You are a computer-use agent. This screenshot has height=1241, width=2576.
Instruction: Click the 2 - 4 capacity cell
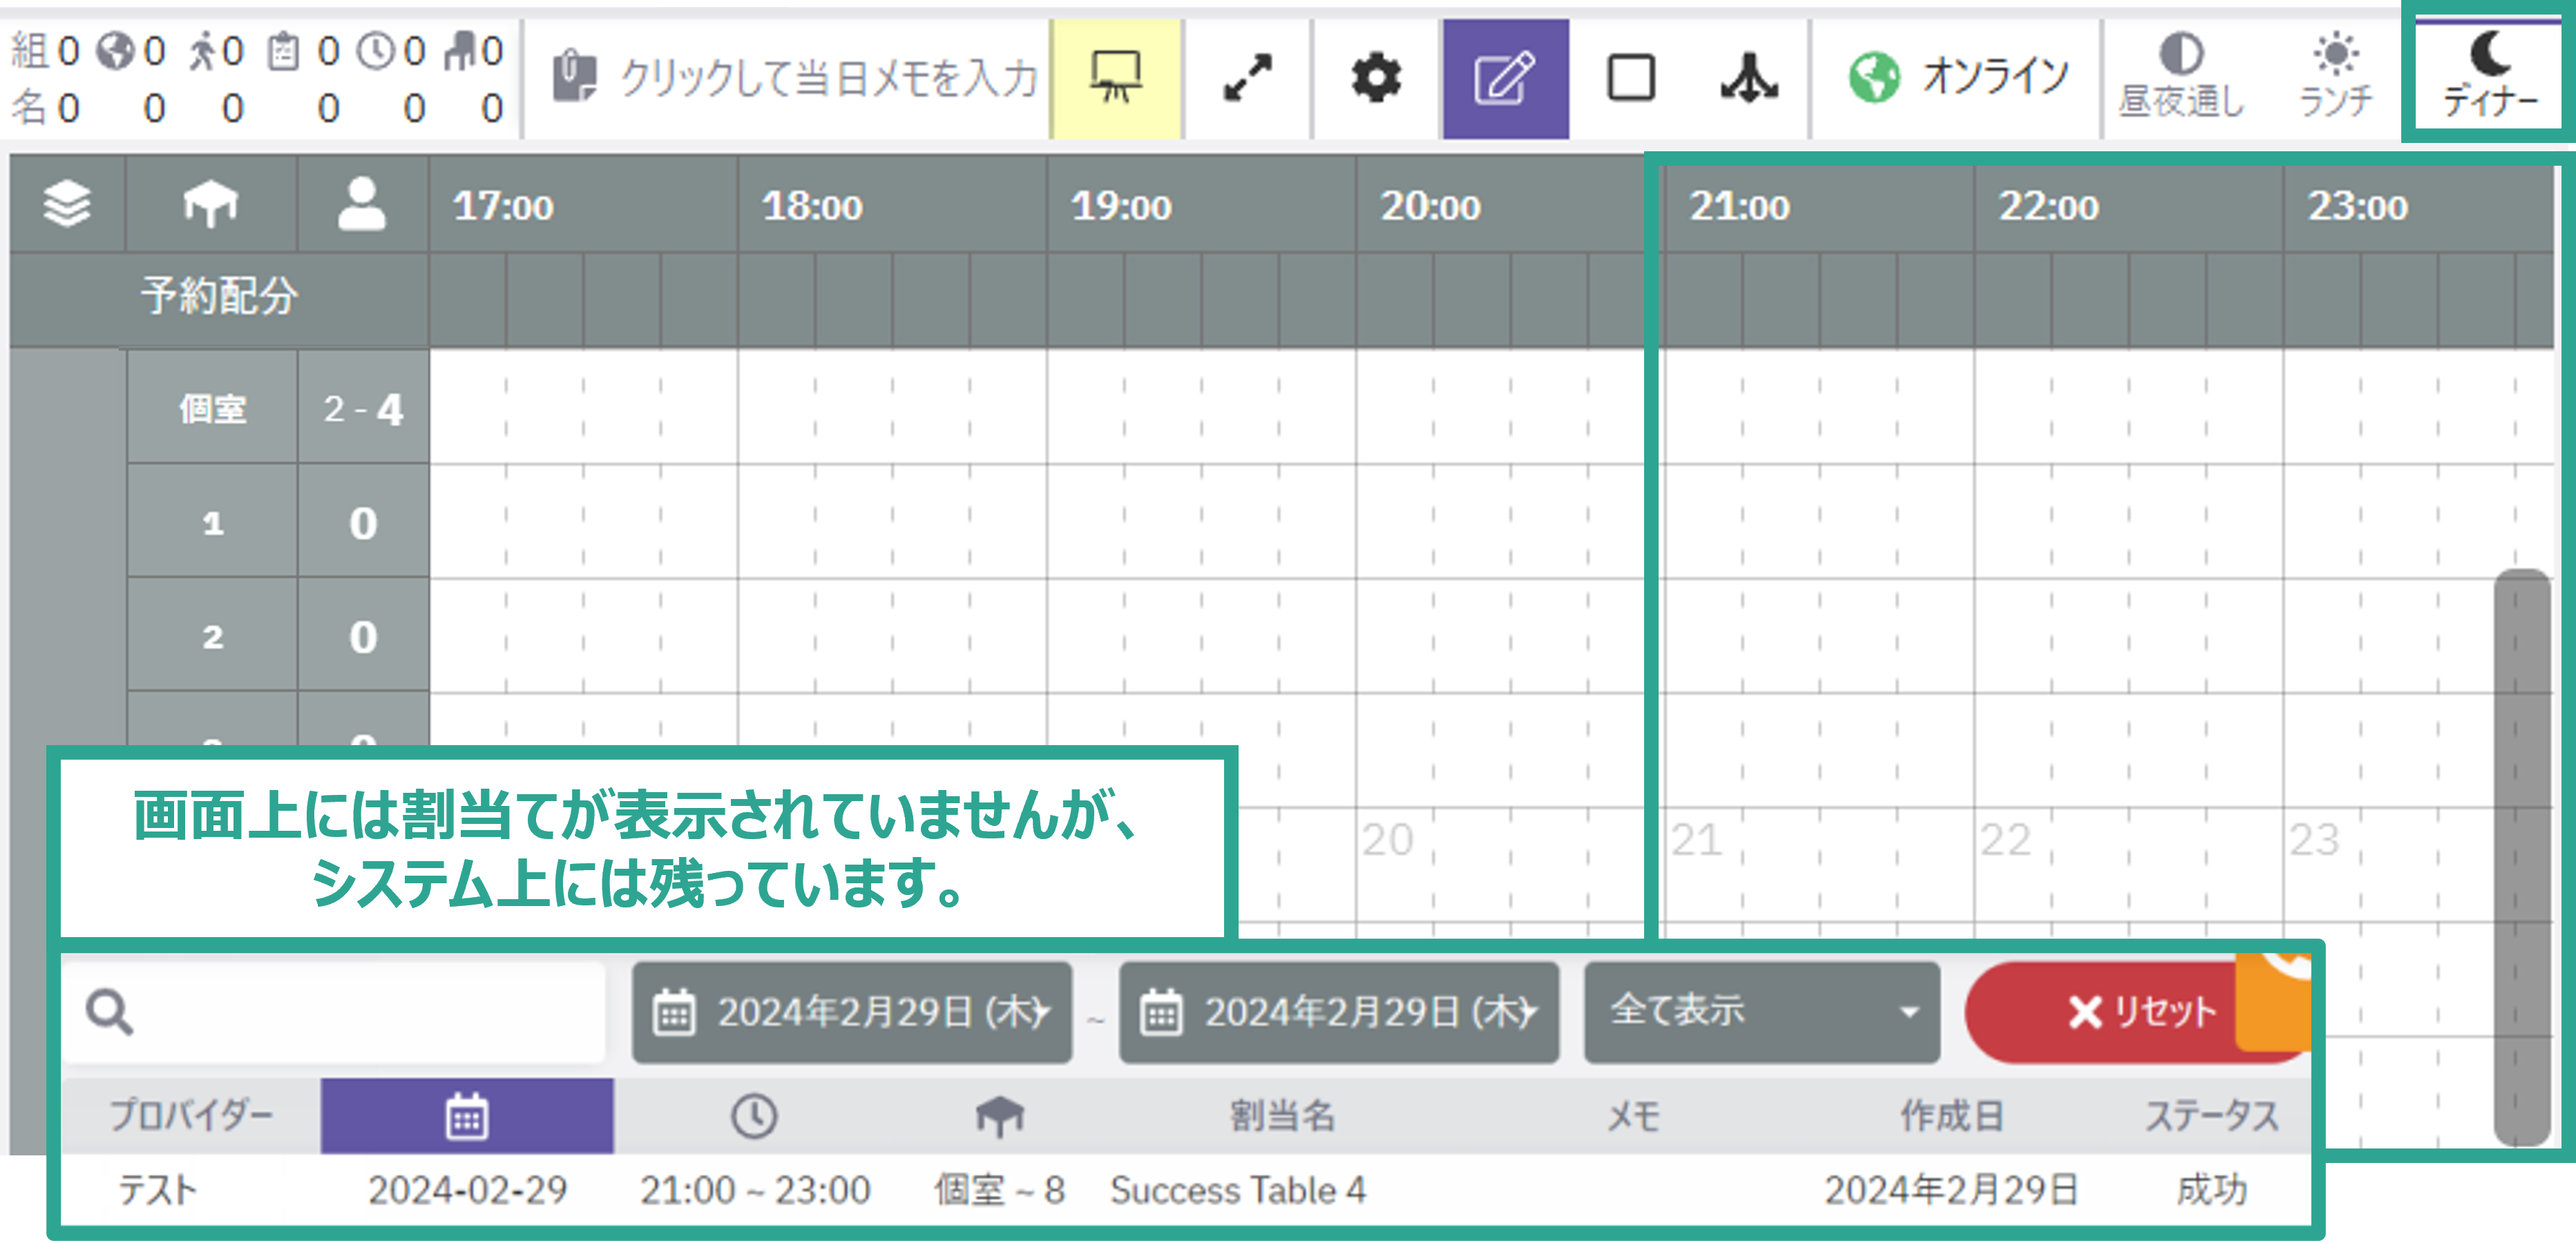point(363,409)
